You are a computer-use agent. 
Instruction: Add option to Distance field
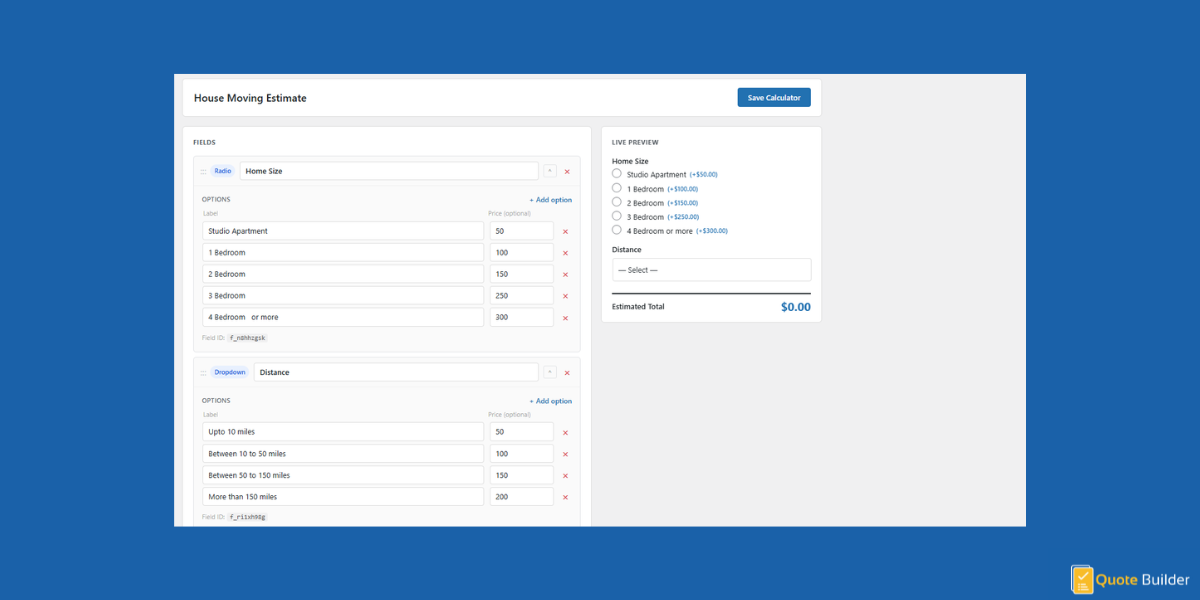click(x=550, y=401)
